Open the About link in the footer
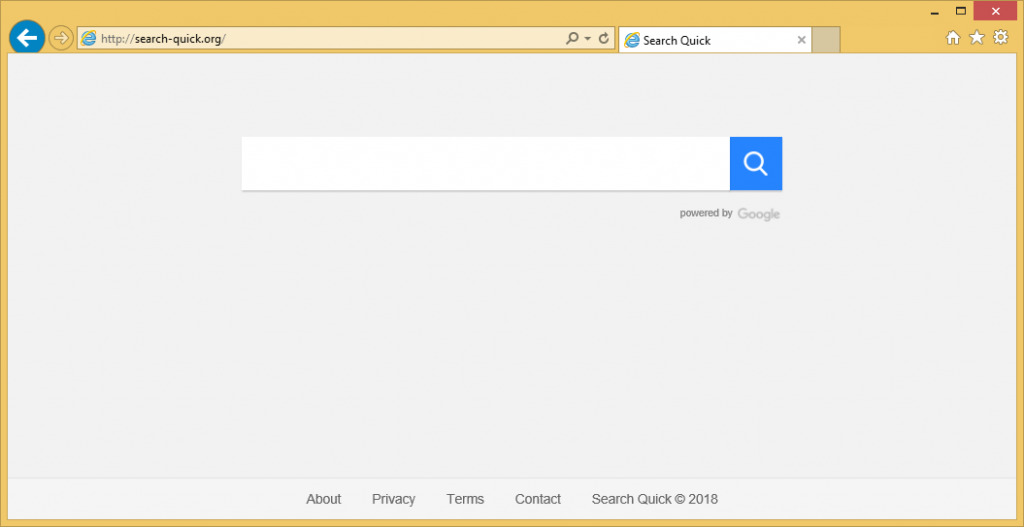Image resolution: width=1024 pixels, height=527 pixels. 323,499
